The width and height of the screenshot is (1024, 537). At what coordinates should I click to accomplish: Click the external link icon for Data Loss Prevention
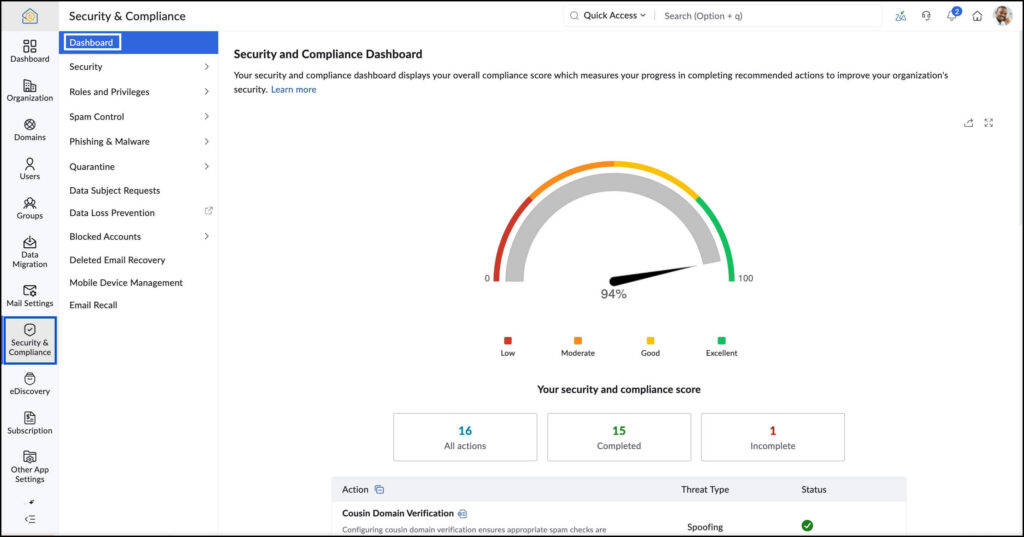tap(208, 211)
